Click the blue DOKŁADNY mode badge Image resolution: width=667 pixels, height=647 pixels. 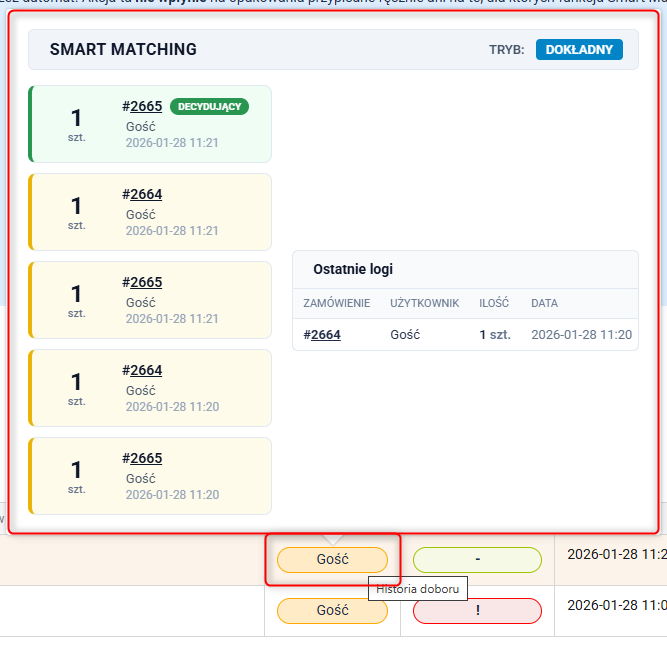579,49
